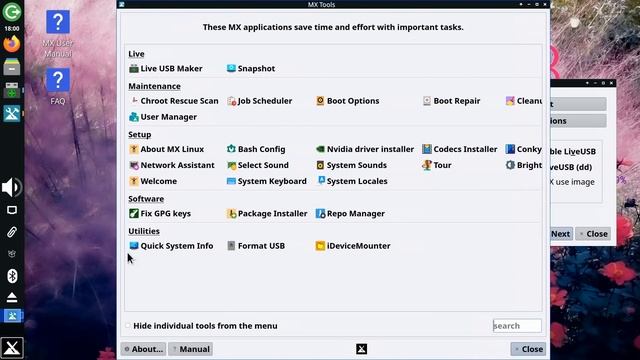This screenshot has height=360, width=640.
Task: Click the search field in MX Tools
Action: pyautogui.click(x=517, y=326)
